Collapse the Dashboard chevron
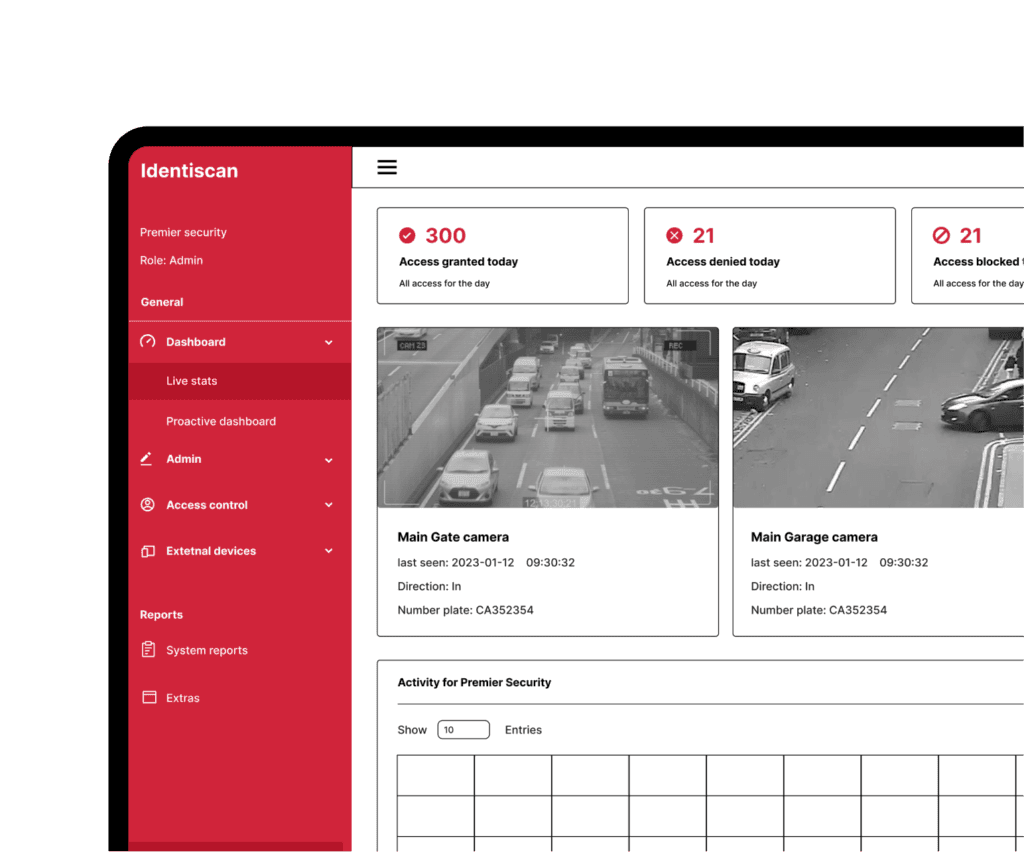Viewport: 1024px width, 852px height. pyautogui.click(x=328, y=342)
